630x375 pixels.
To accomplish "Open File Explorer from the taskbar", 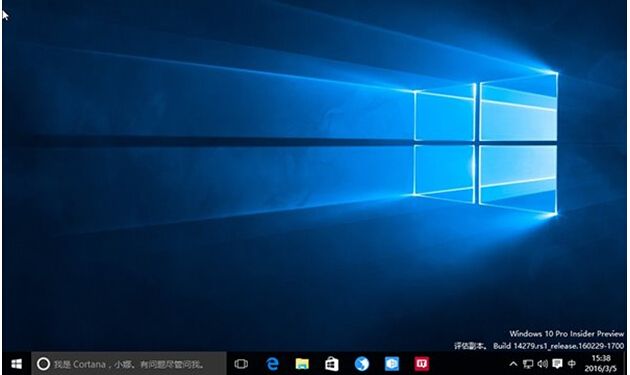I will pyautogui.click(x=302, y=364).
